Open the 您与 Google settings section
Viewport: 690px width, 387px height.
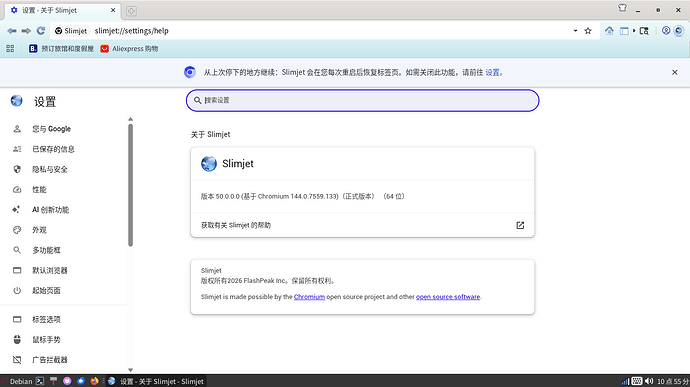(64, 129)
